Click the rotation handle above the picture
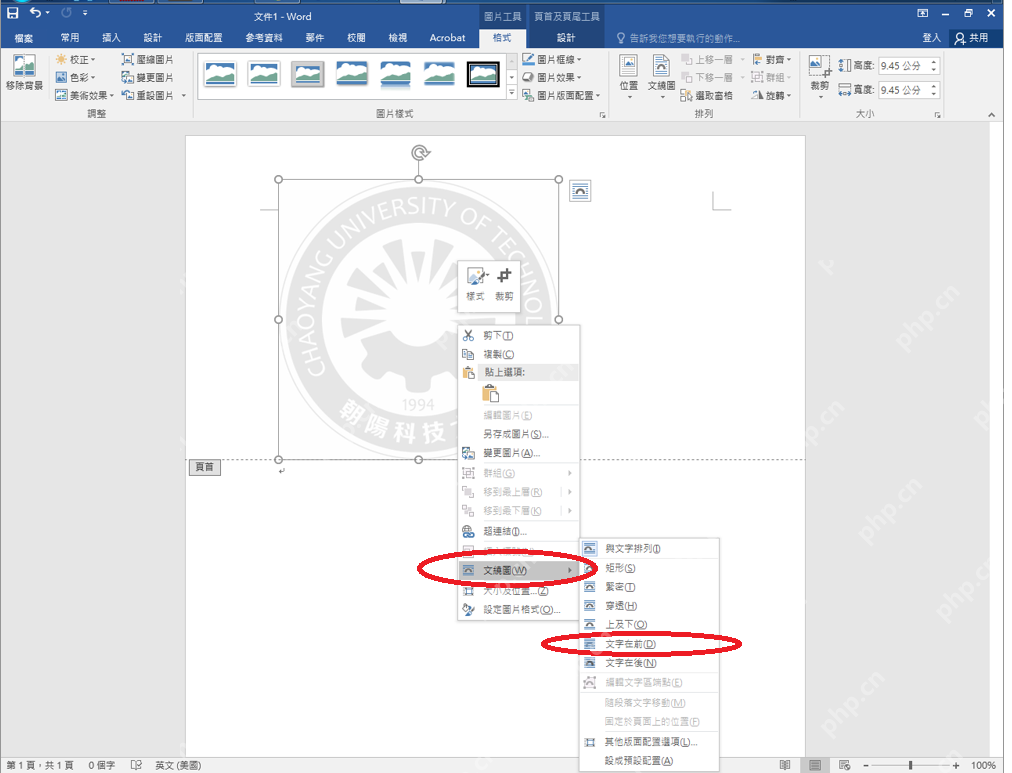Screen dimensions: 1012x773 [420, 153]
